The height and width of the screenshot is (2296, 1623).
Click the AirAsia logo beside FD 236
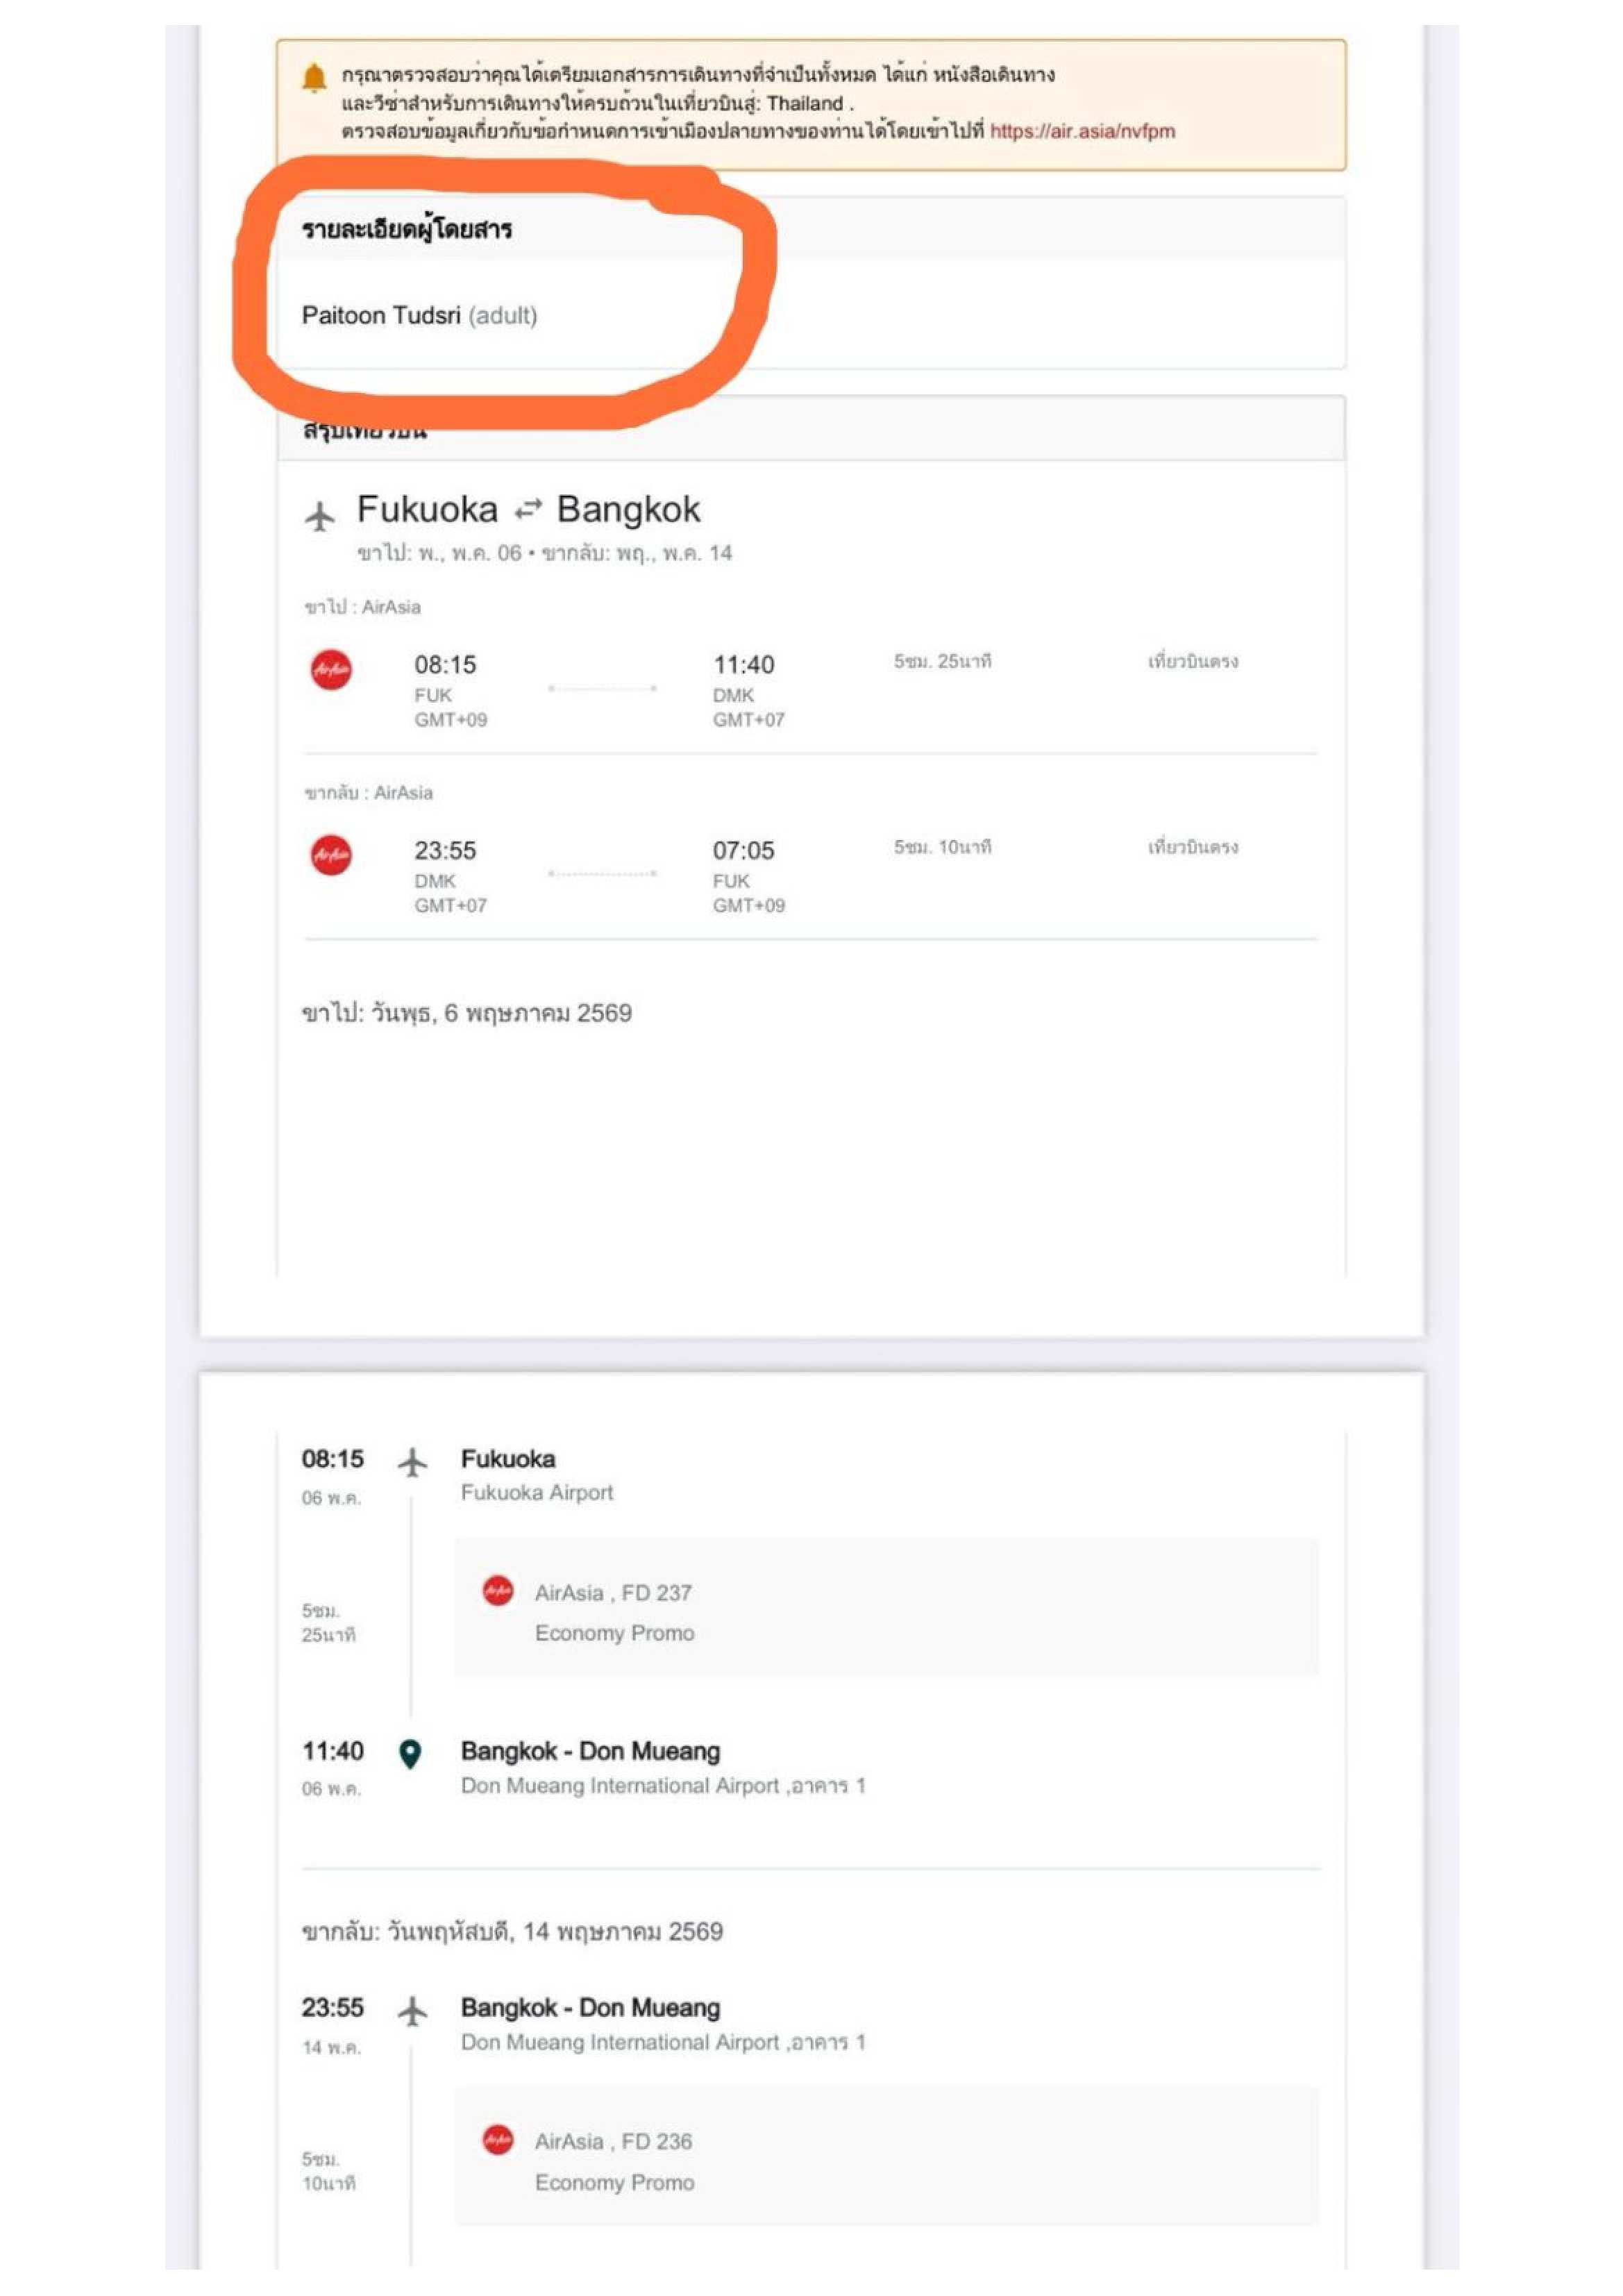coord(498,2139)
